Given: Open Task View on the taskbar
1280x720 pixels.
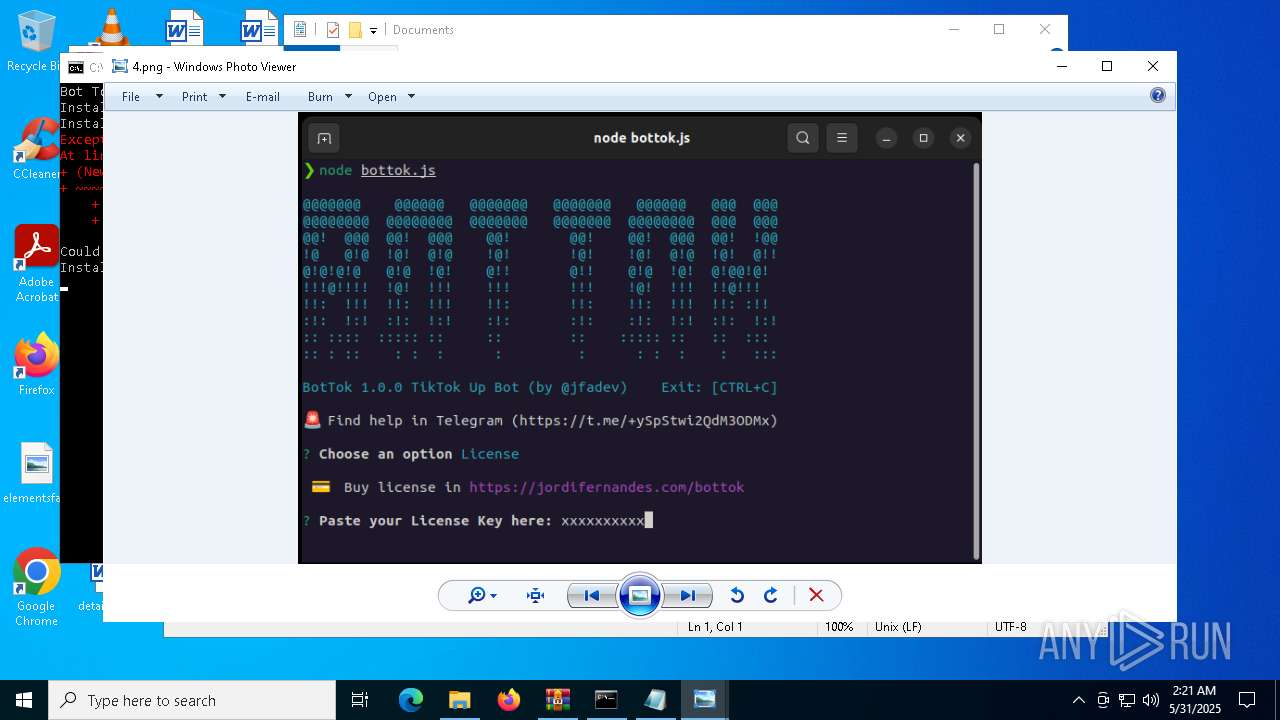Looking at the screenshot, I should (360, 700).
